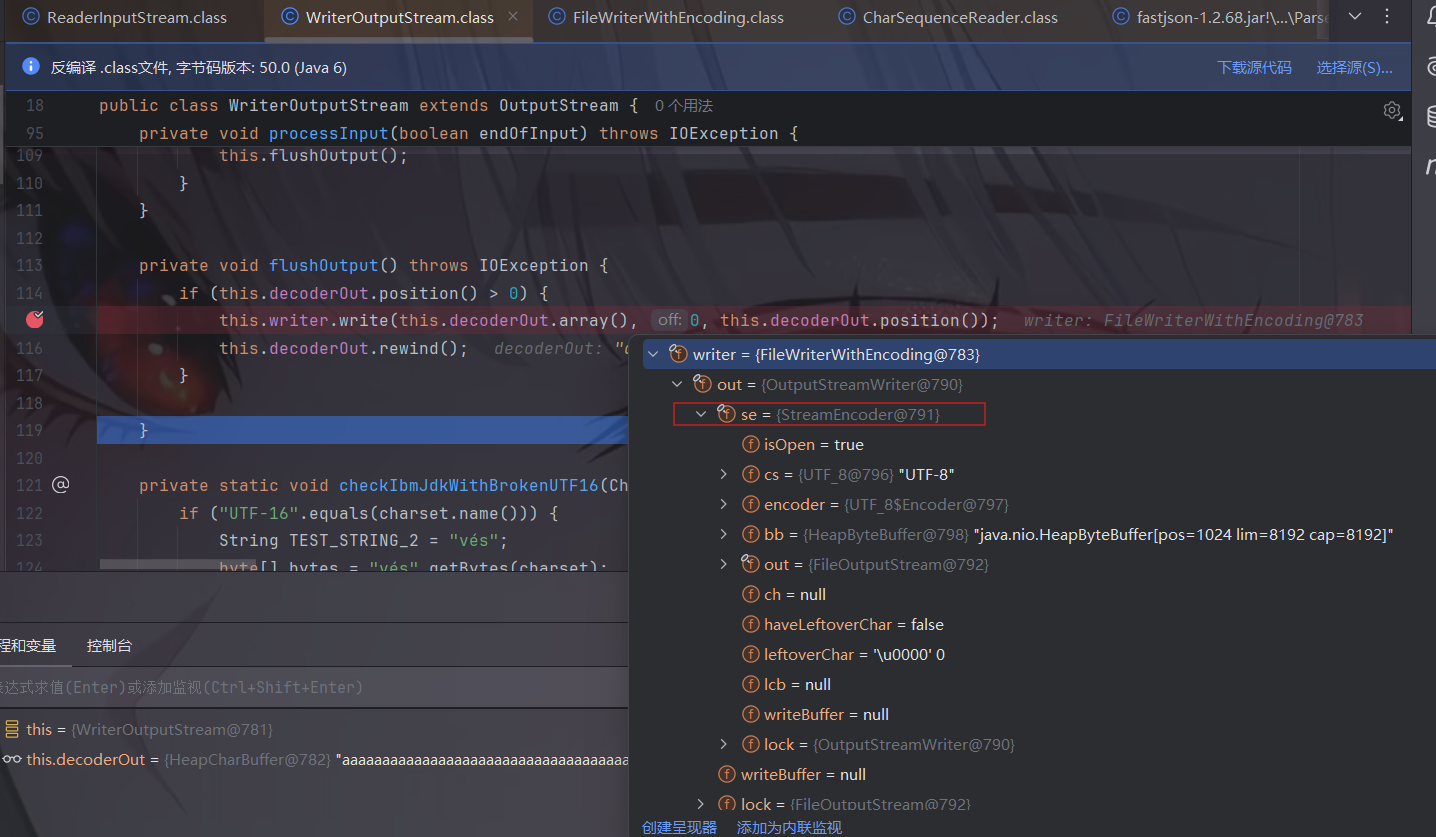Screen dimensions: 1436x837
Task: Click the @ gutter icon at line 121
Action: 61,485
